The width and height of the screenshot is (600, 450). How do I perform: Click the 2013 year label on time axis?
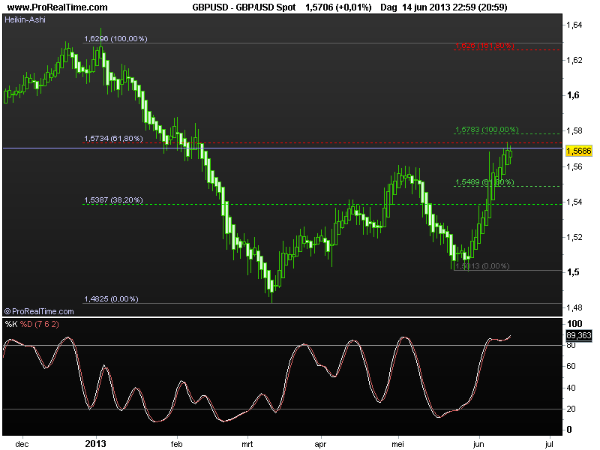click(x=96, y=443)
